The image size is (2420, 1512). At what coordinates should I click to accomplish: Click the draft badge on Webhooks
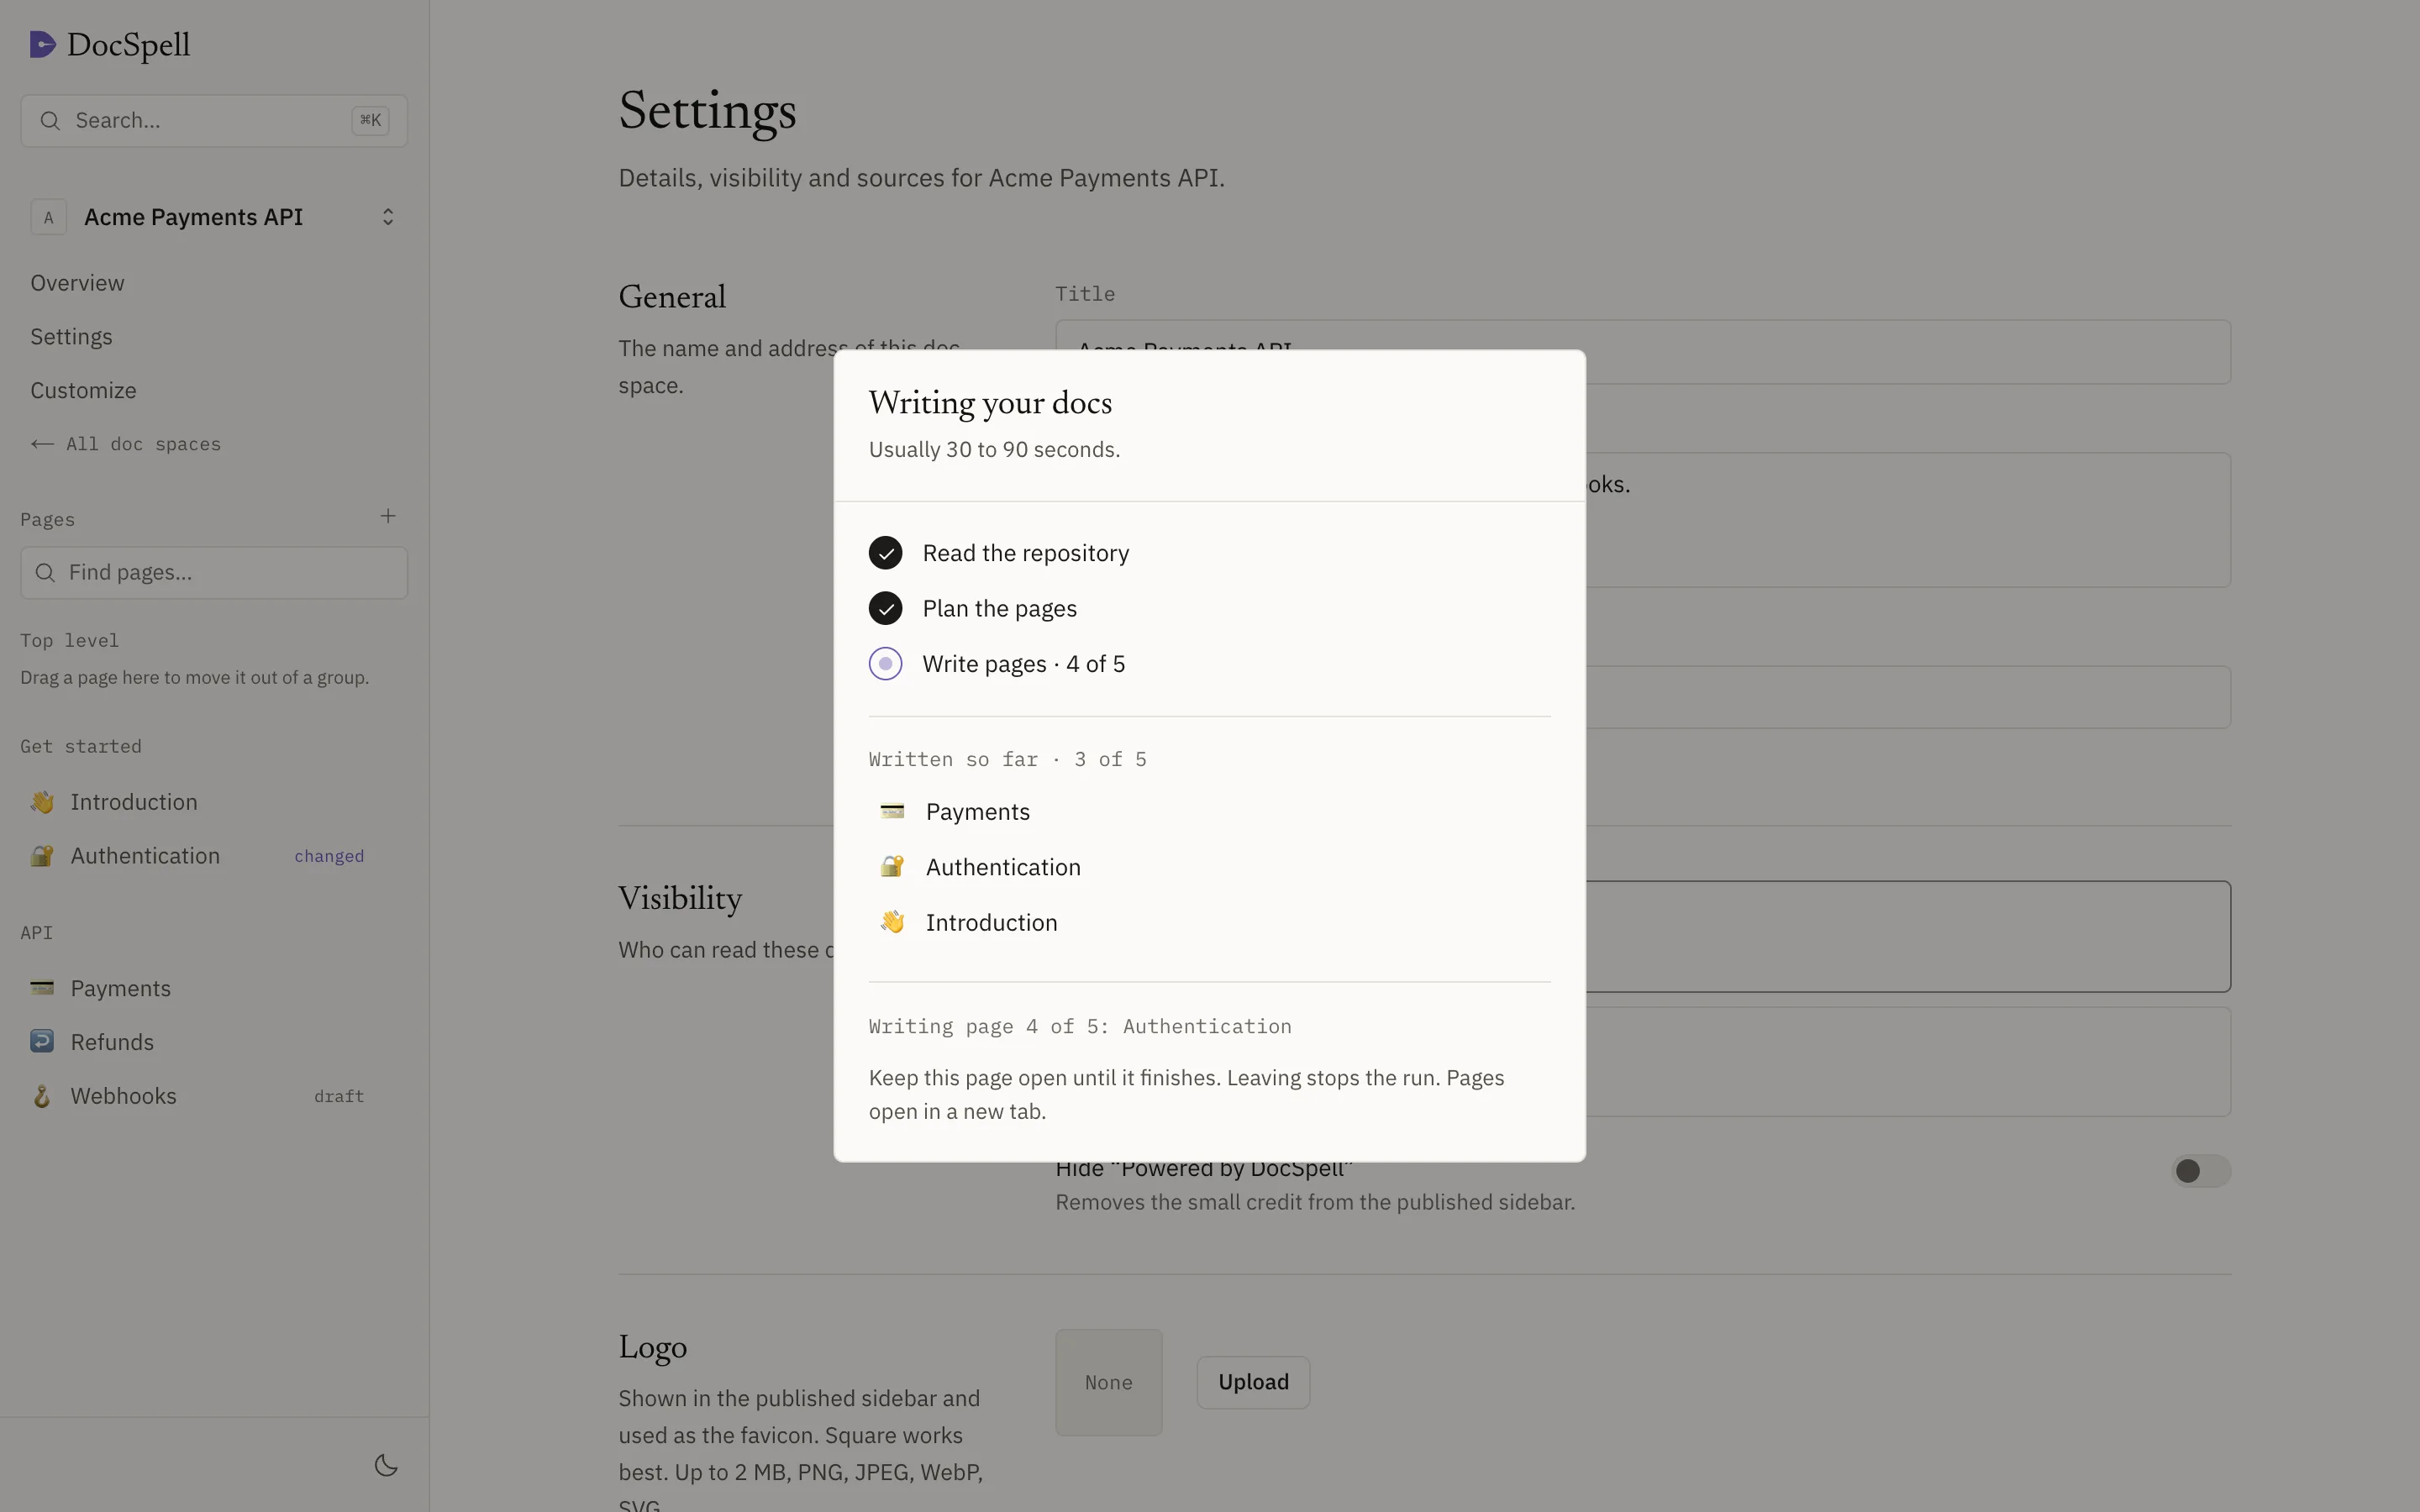[x=339, y=1096]
